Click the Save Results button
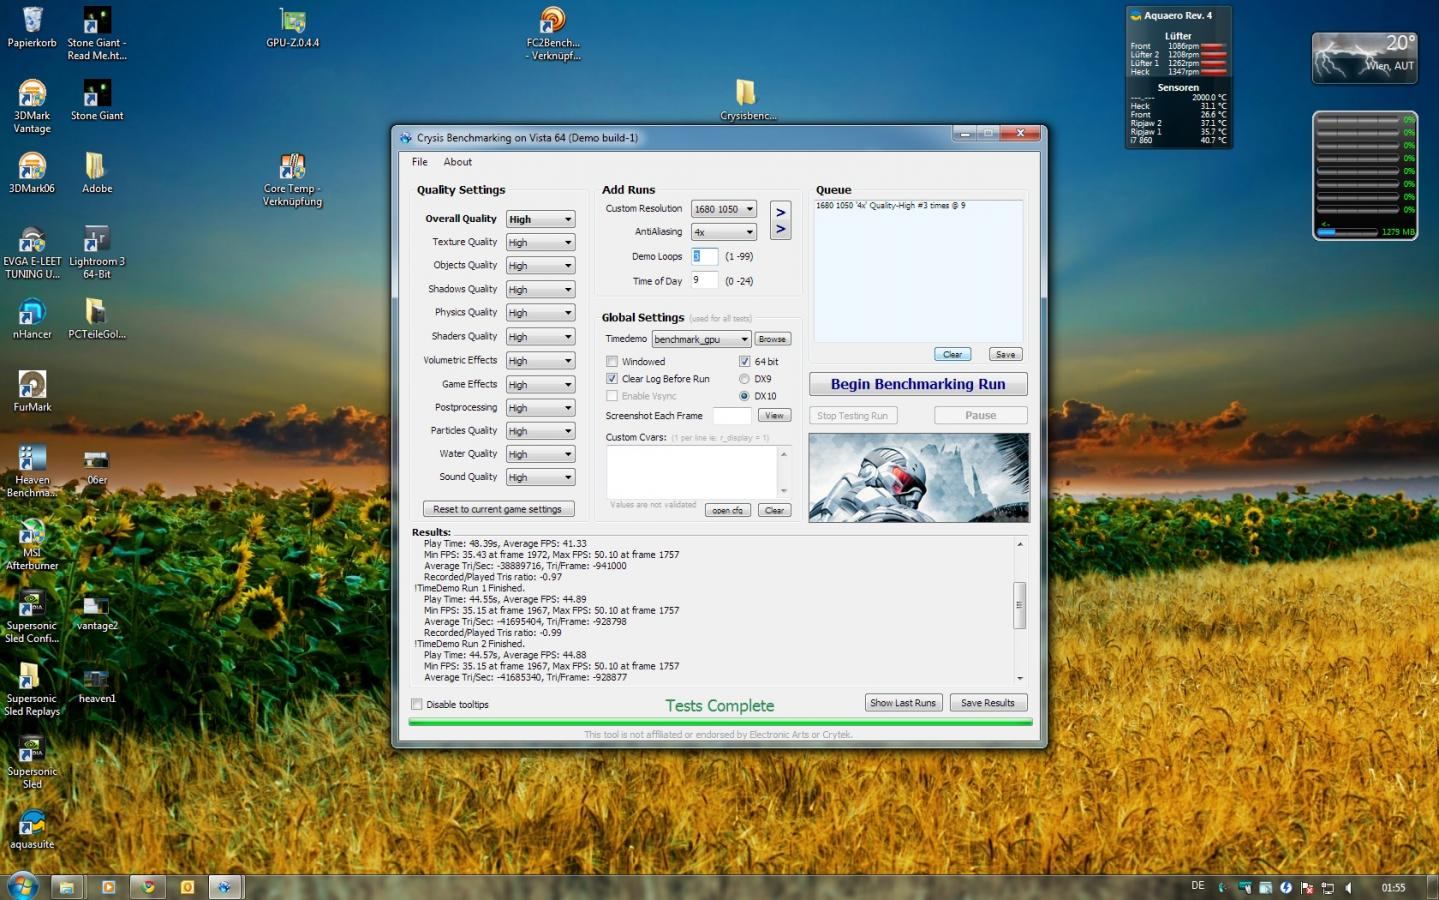This screenshot has width=1439, height=900. (x=988, y=703)
